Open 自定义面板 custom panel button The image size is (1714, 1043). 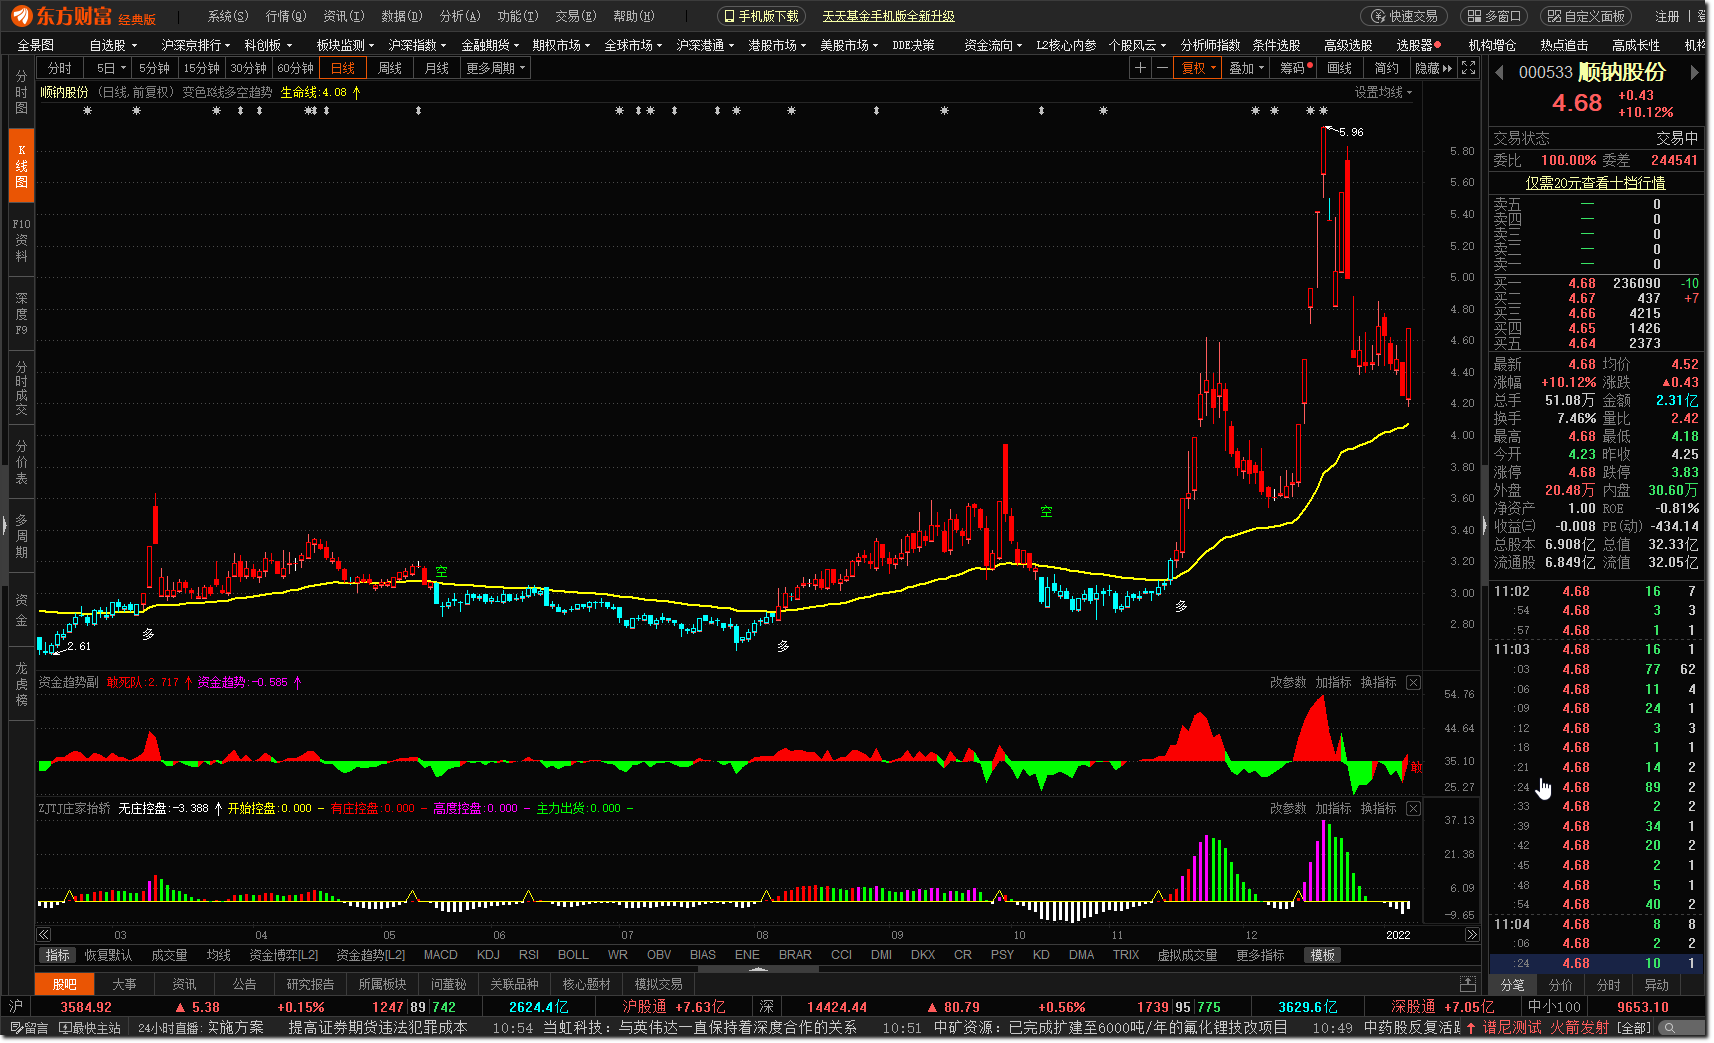click(x=1586, y=16)
